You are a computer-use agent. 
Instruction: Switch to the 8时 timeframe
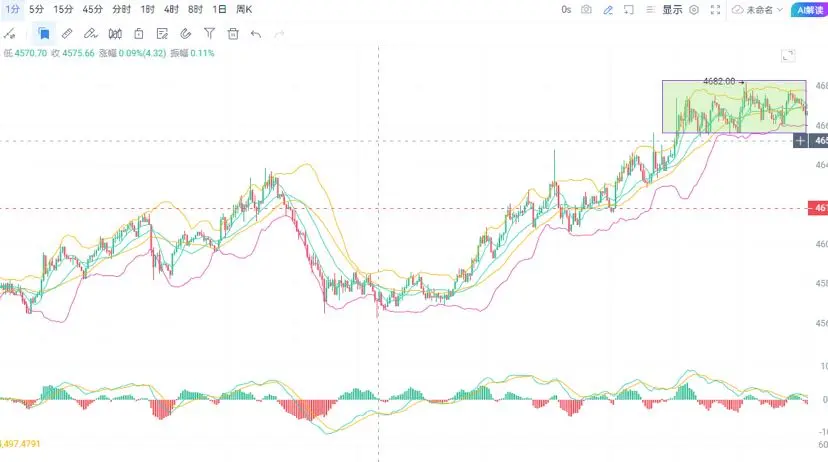[x=195, y=10]
